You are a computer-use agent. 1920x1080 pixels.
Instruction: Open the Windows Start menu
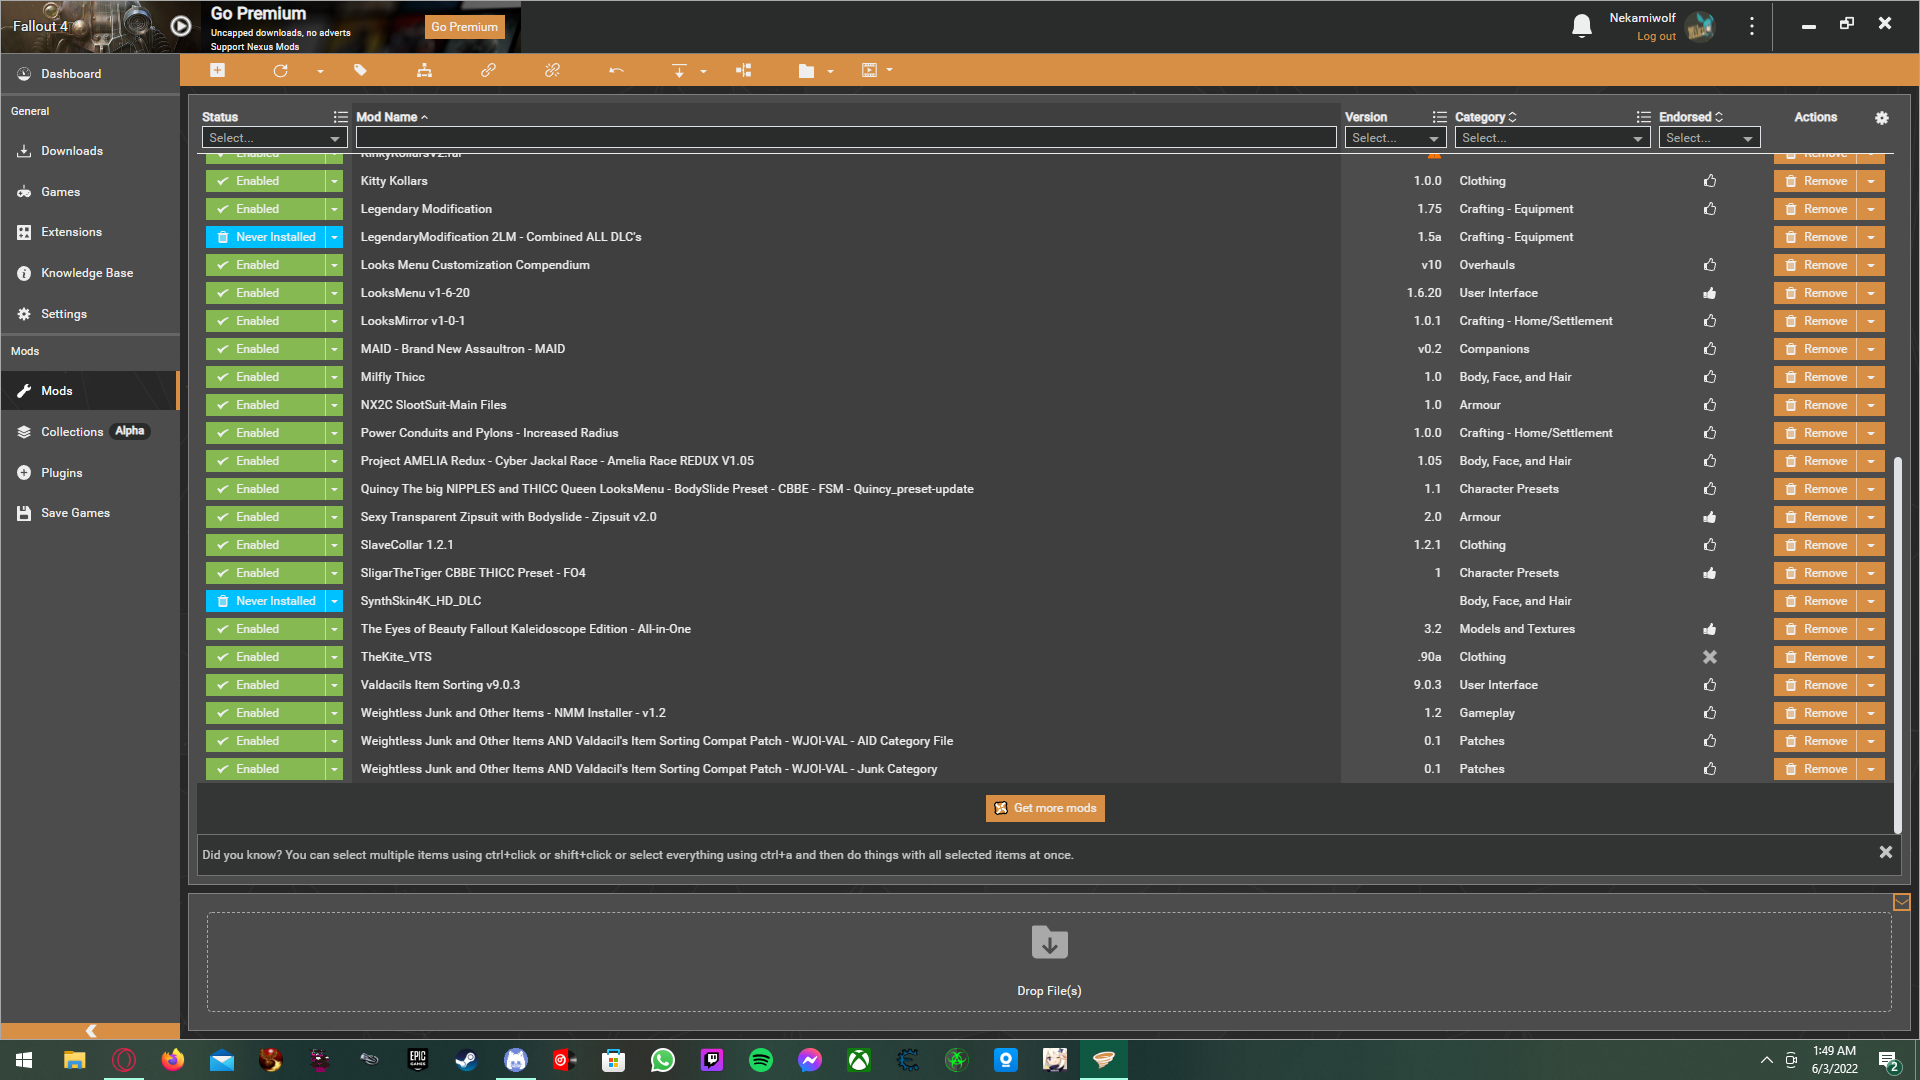click(24, 1060)
